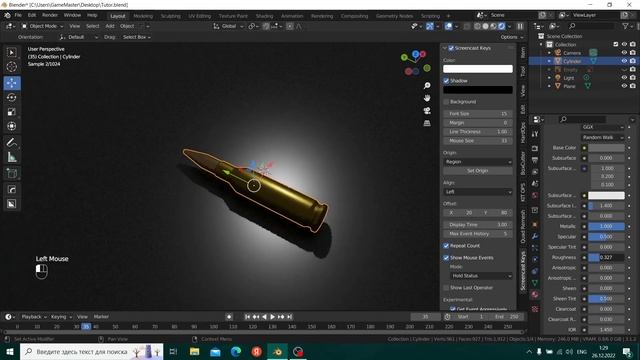Click the Play animation button
The image size is (640, 360).
tap(273, 317)
